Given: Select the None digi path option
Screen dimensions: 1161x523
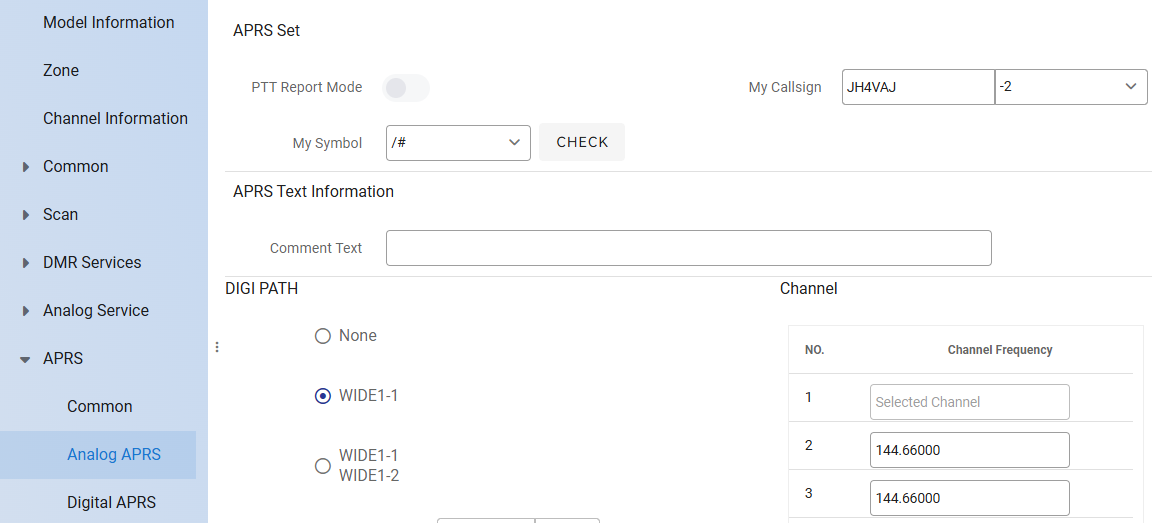Looking at the screenshot, I should point(323,336).
